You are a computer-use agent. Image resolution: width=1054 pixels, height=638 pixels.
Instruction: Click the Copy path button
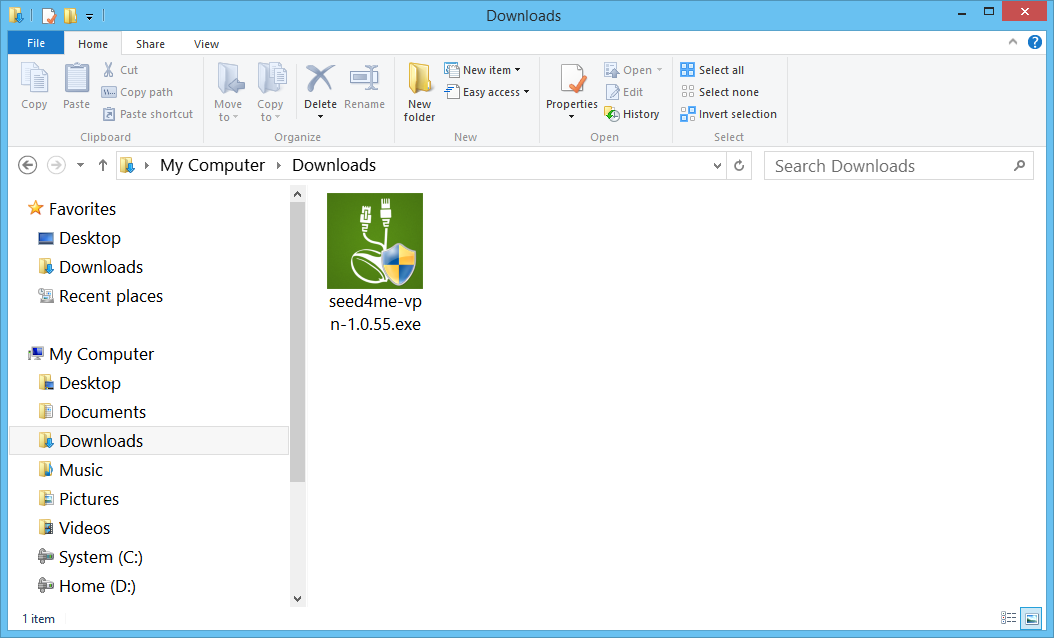coord(136,91)
